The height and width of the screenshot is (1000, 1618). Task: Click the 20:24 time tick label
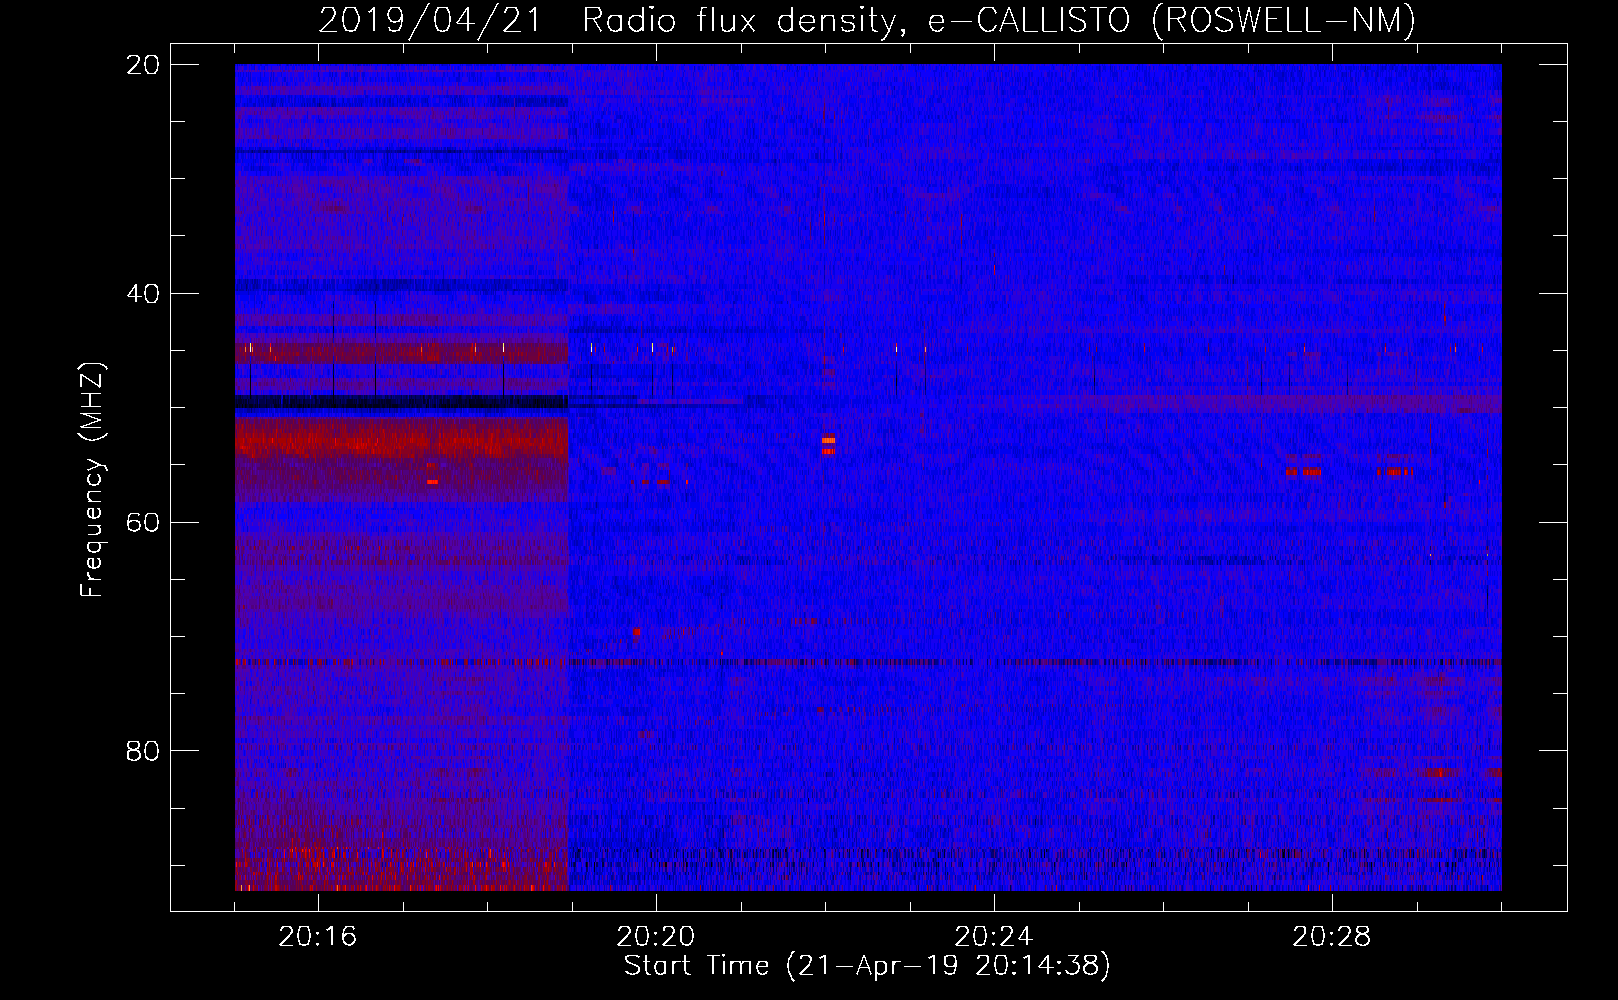click(x=994, y=937)
